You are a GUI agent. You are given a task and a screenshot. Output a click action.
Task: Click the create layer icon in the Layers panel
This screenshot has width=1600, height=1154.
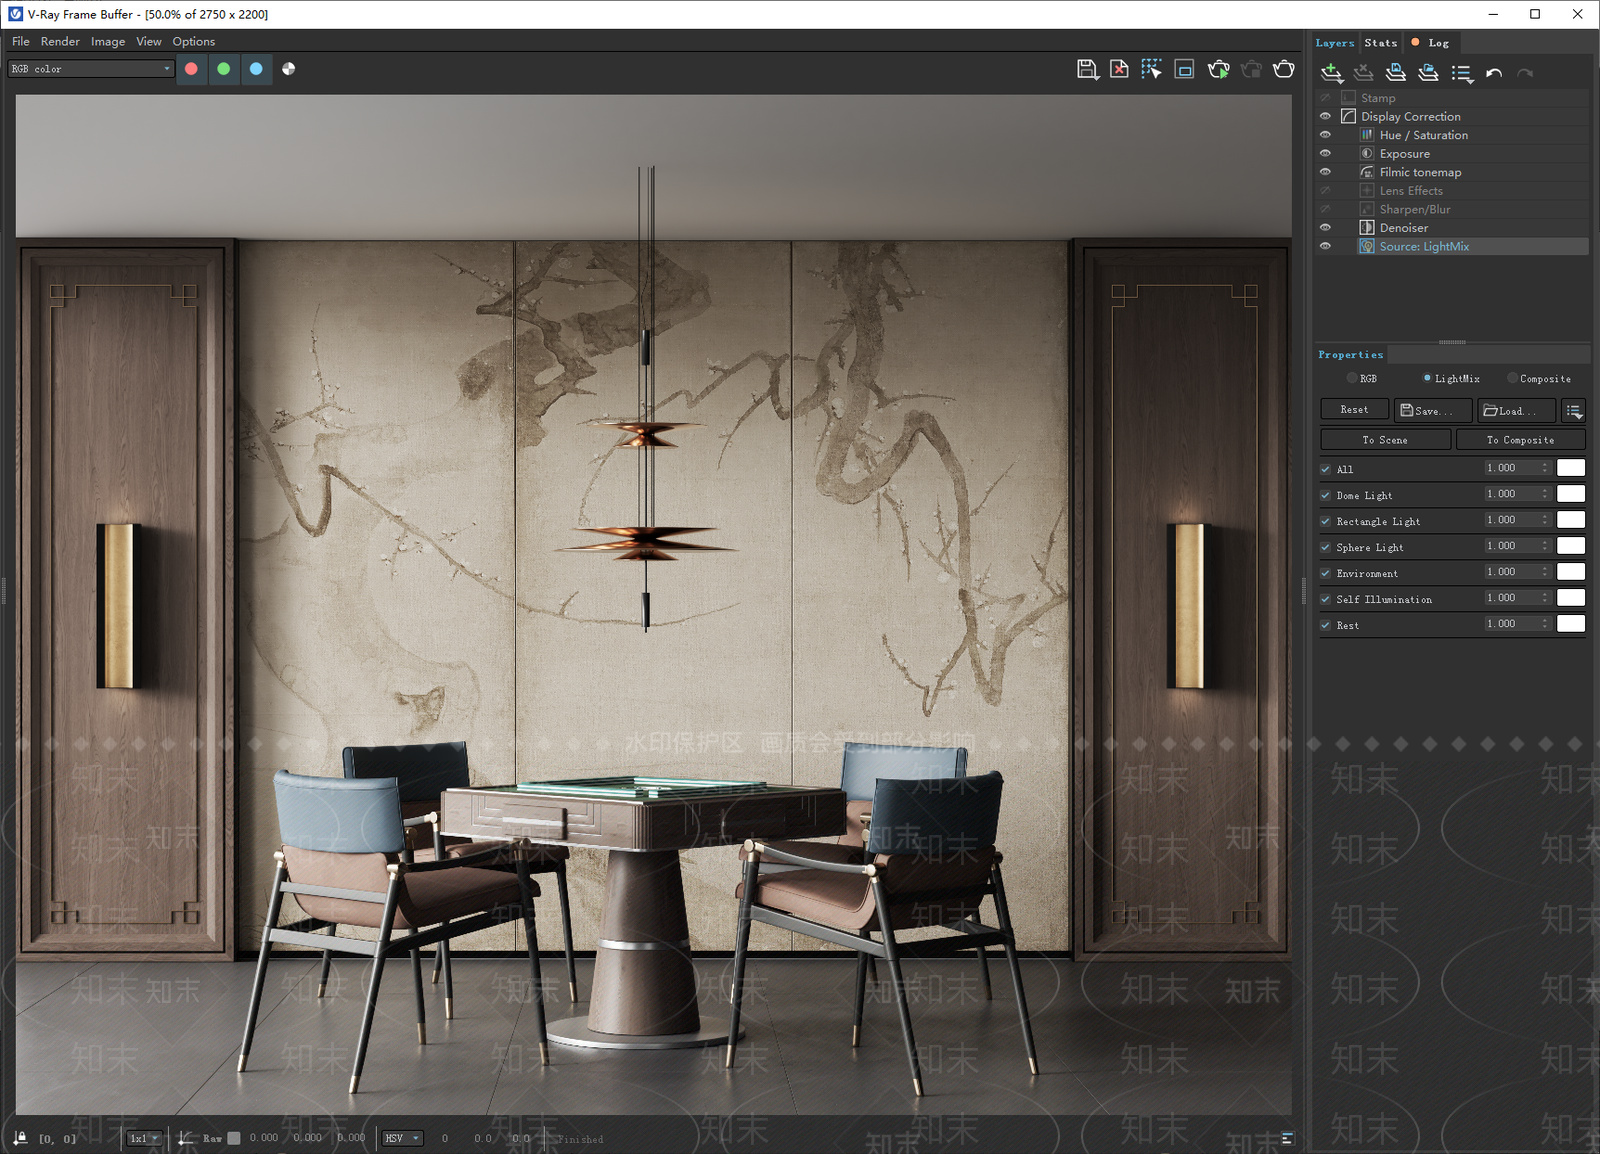click(1331, 73)
